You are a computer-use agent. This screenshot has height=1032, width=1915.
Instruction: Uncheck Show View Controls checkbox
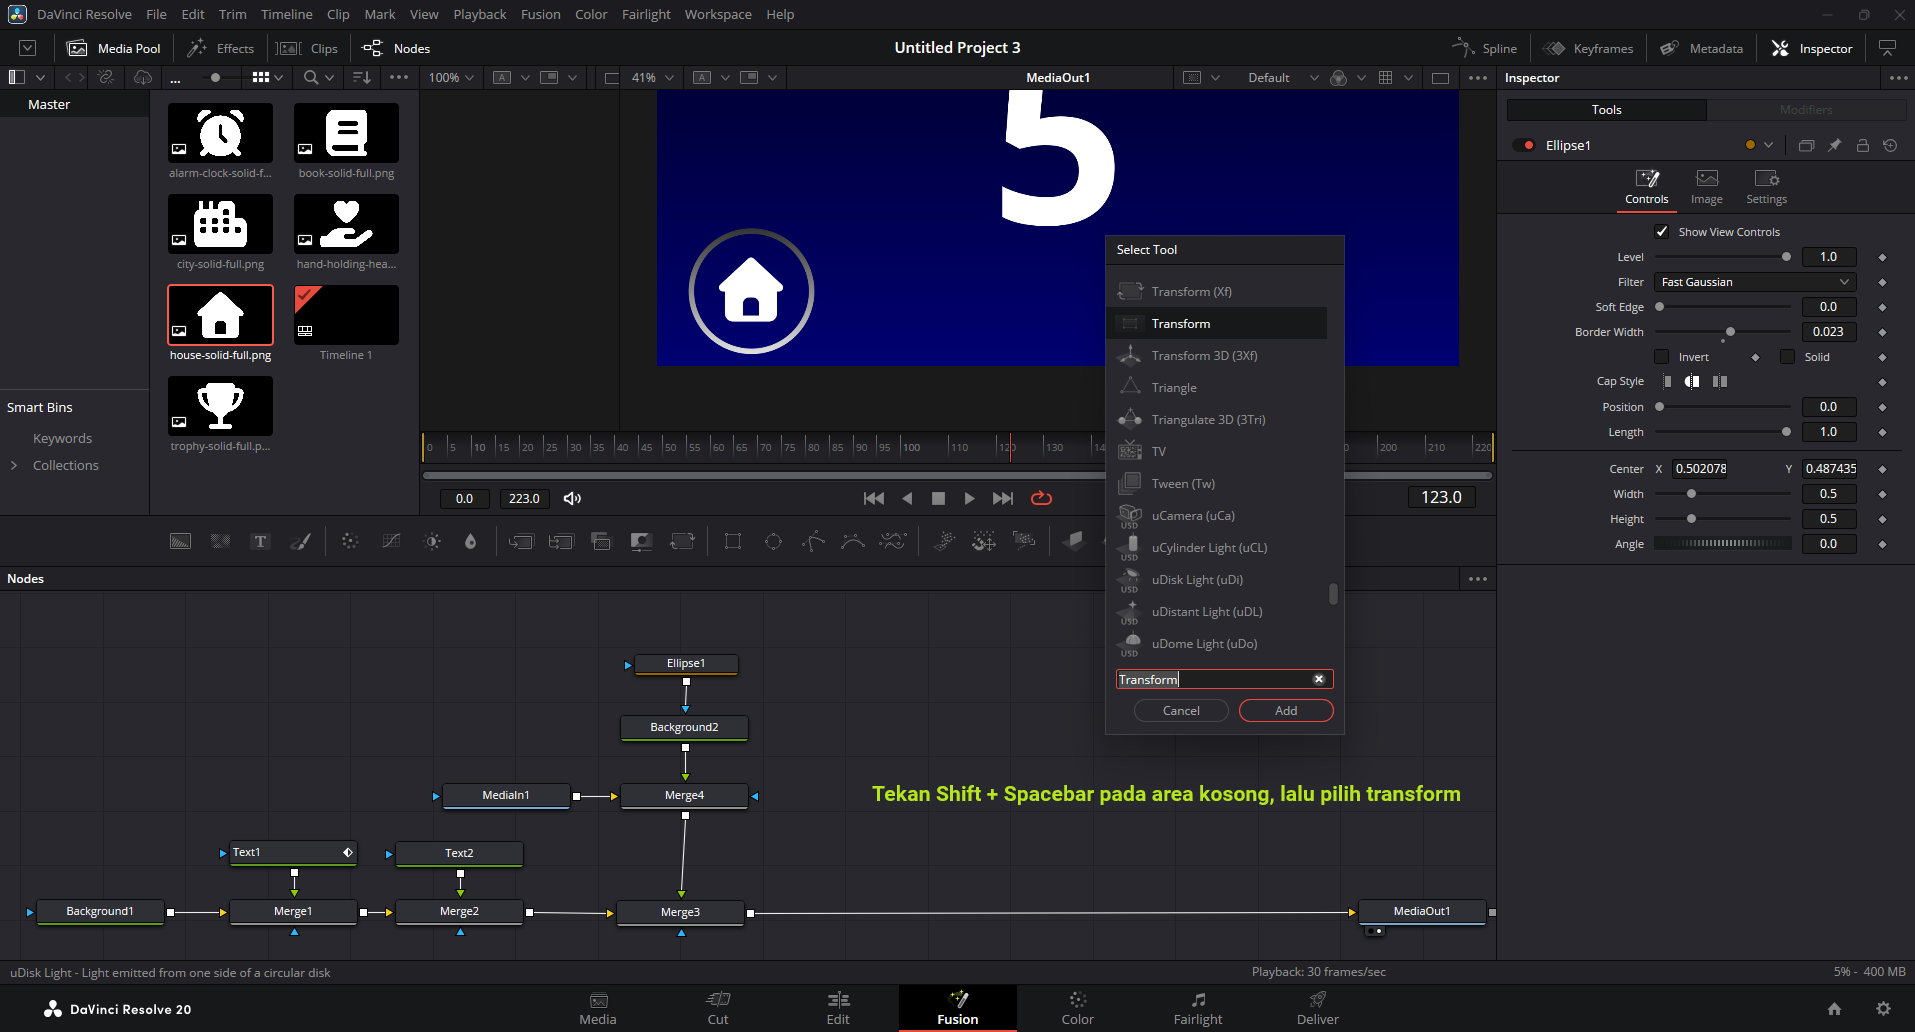tap(1662, 232)
